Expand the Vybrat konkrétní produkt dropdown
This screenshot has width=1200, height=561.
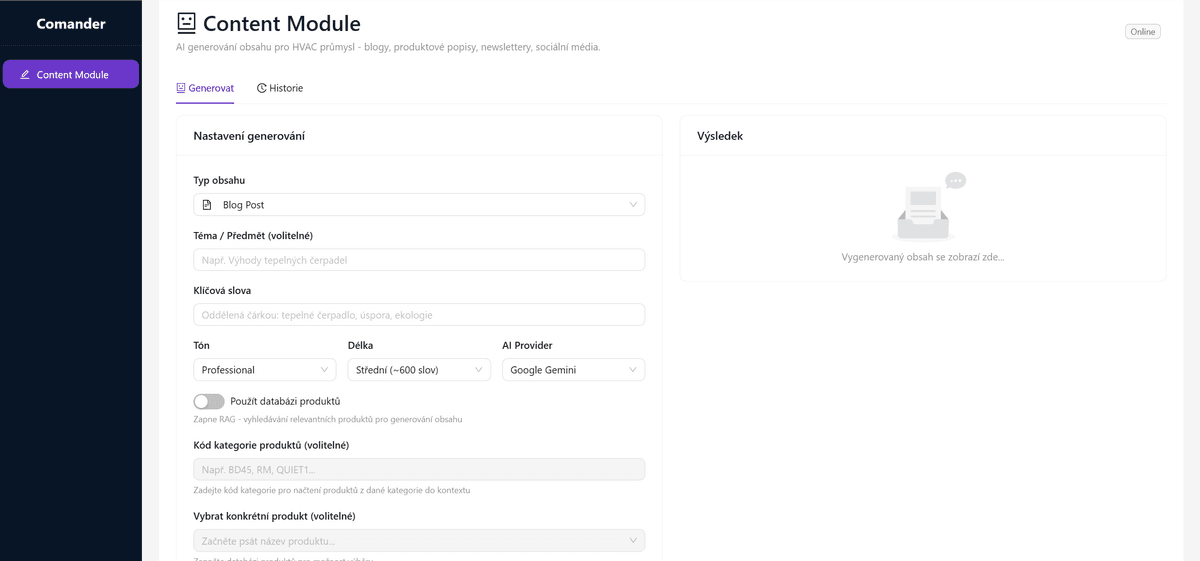click(x=419, y=541)
